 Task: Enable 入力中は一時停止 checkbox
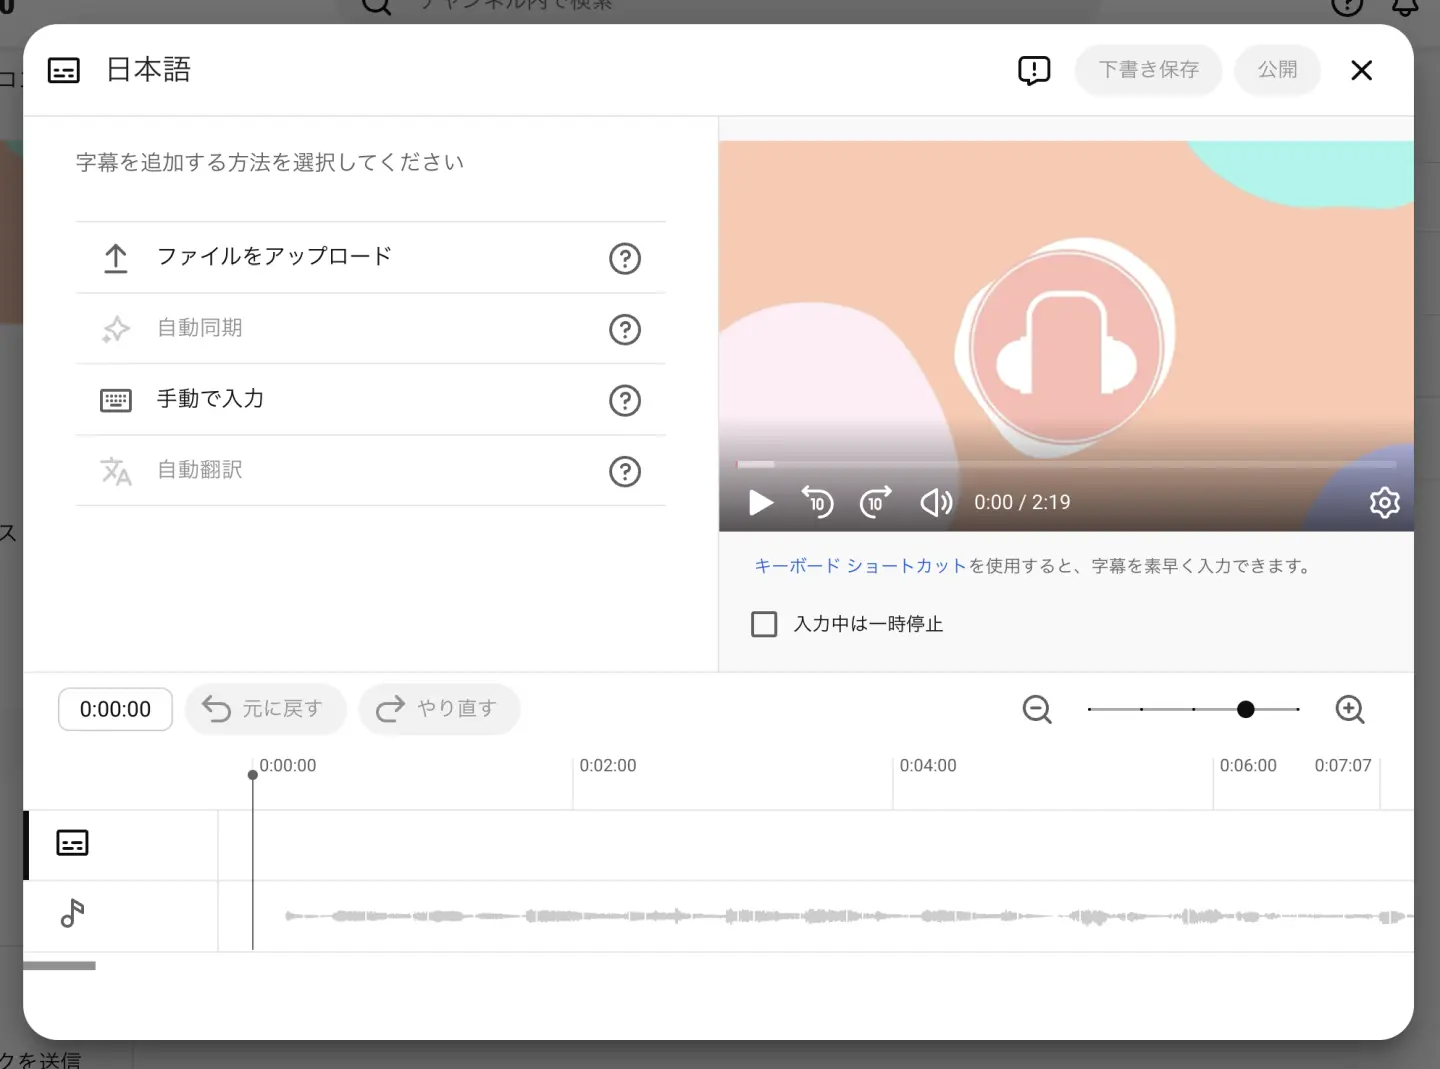point(764,623)
